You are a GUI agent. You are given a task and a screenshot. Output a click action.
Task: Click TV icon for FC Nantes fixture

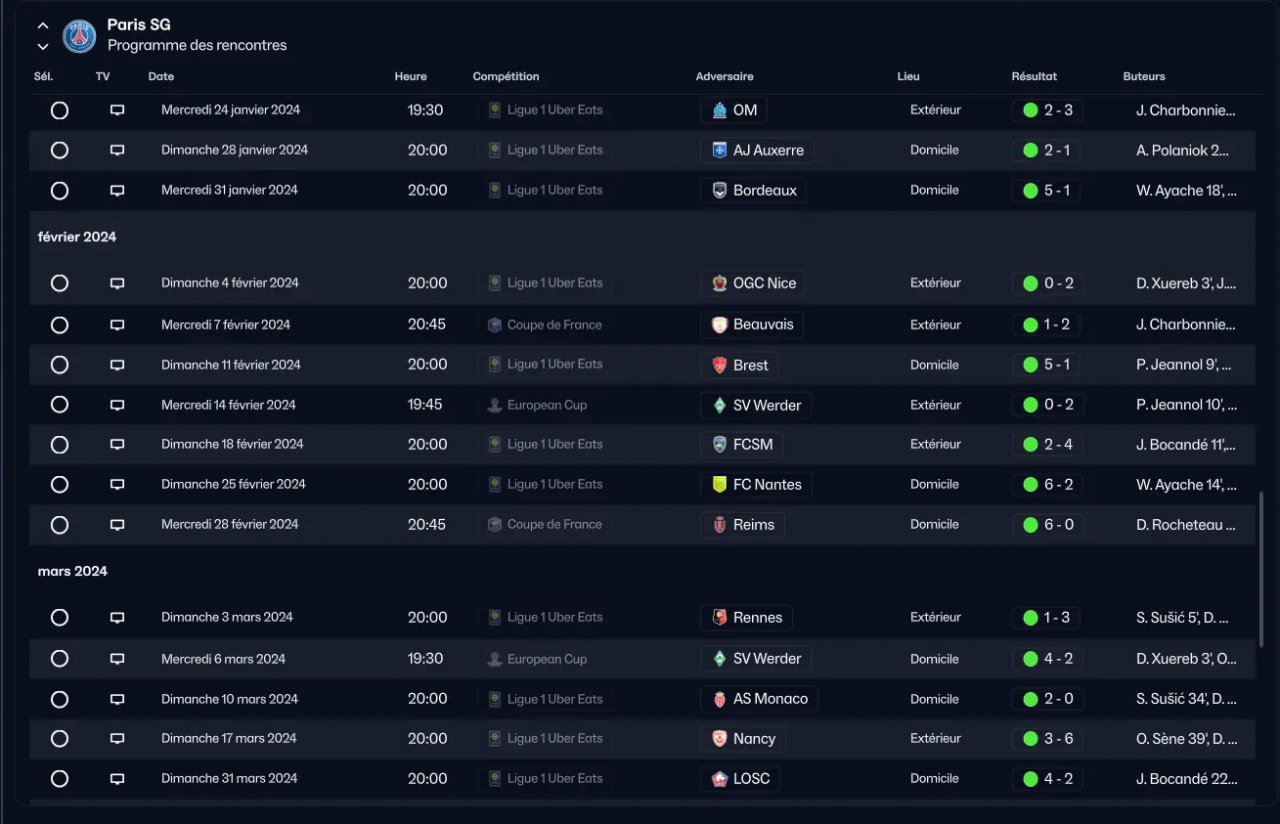point(117,484)
